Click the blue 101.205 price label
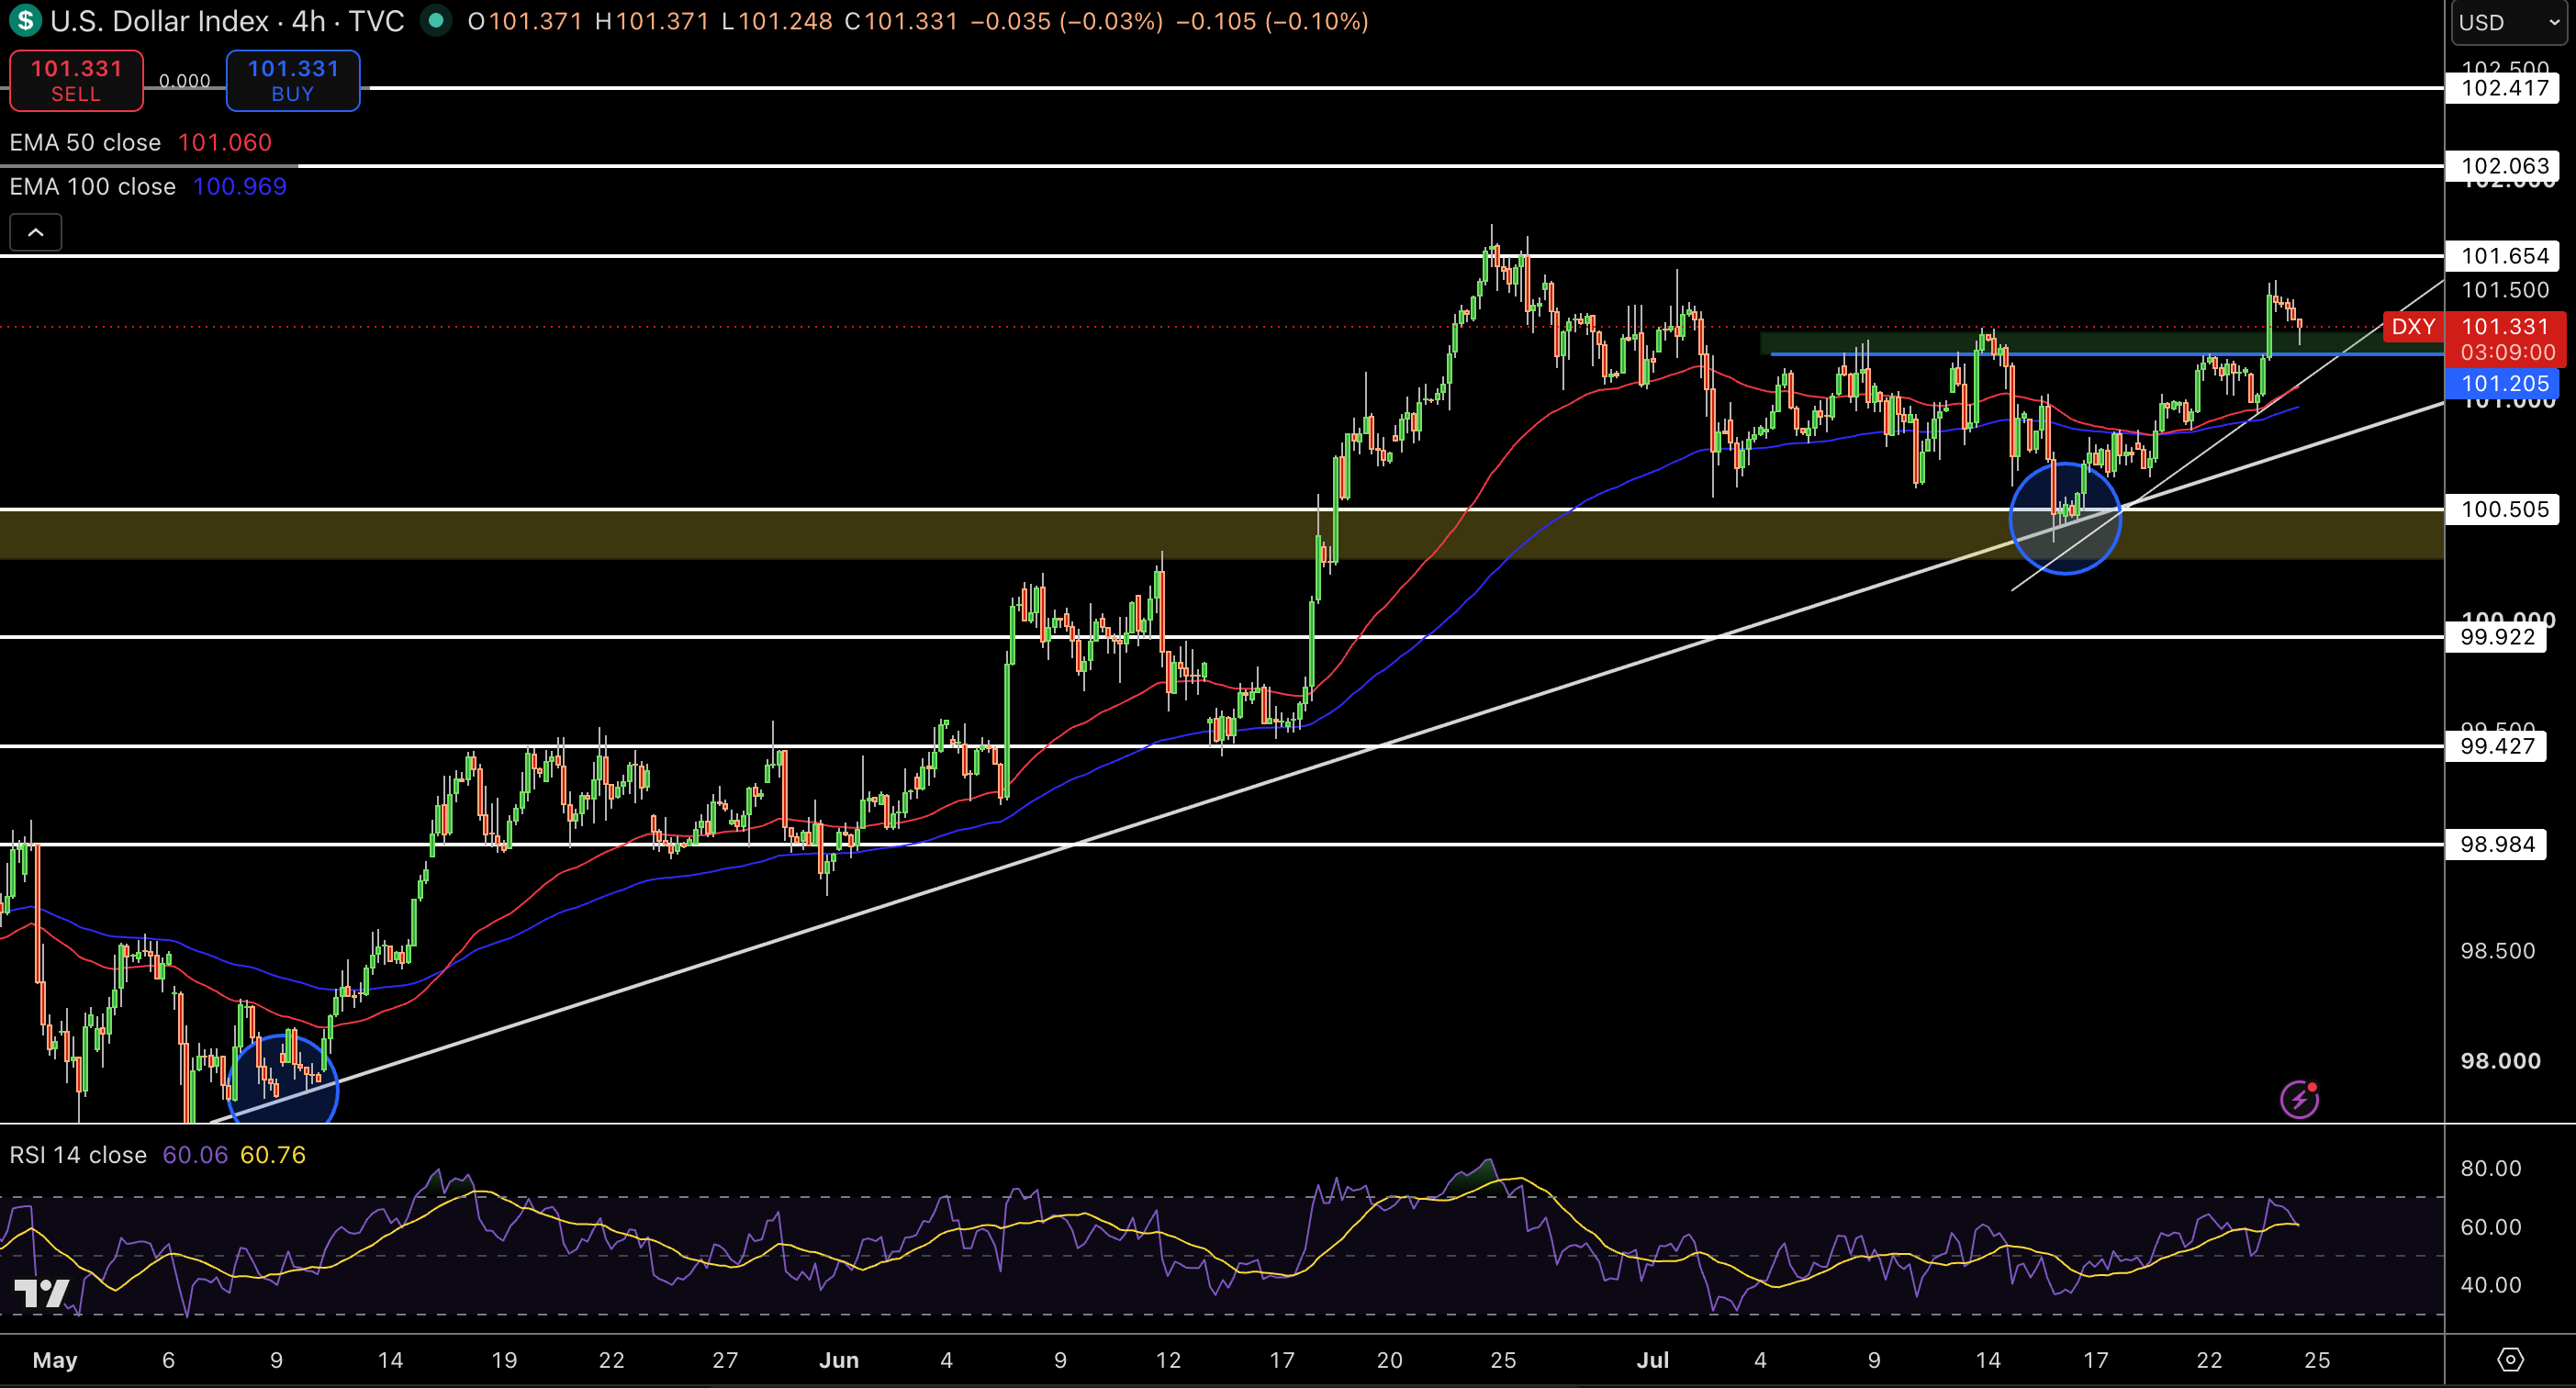The image size is (2576, 1388). pyautogui.click(x=2503, y=384)
